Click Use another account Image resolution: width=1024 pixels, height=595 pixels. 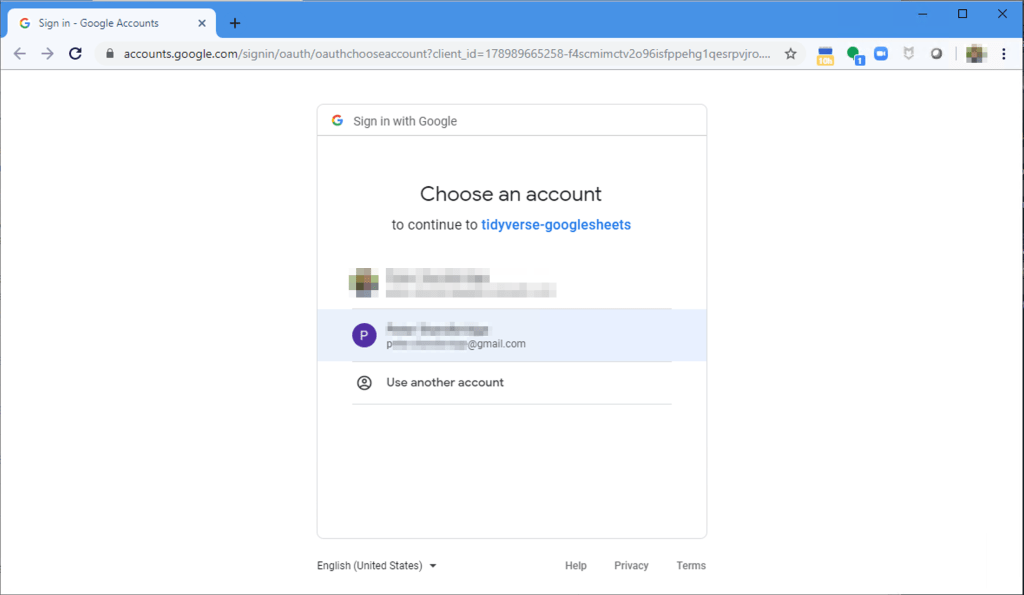(x=445, y=383)
